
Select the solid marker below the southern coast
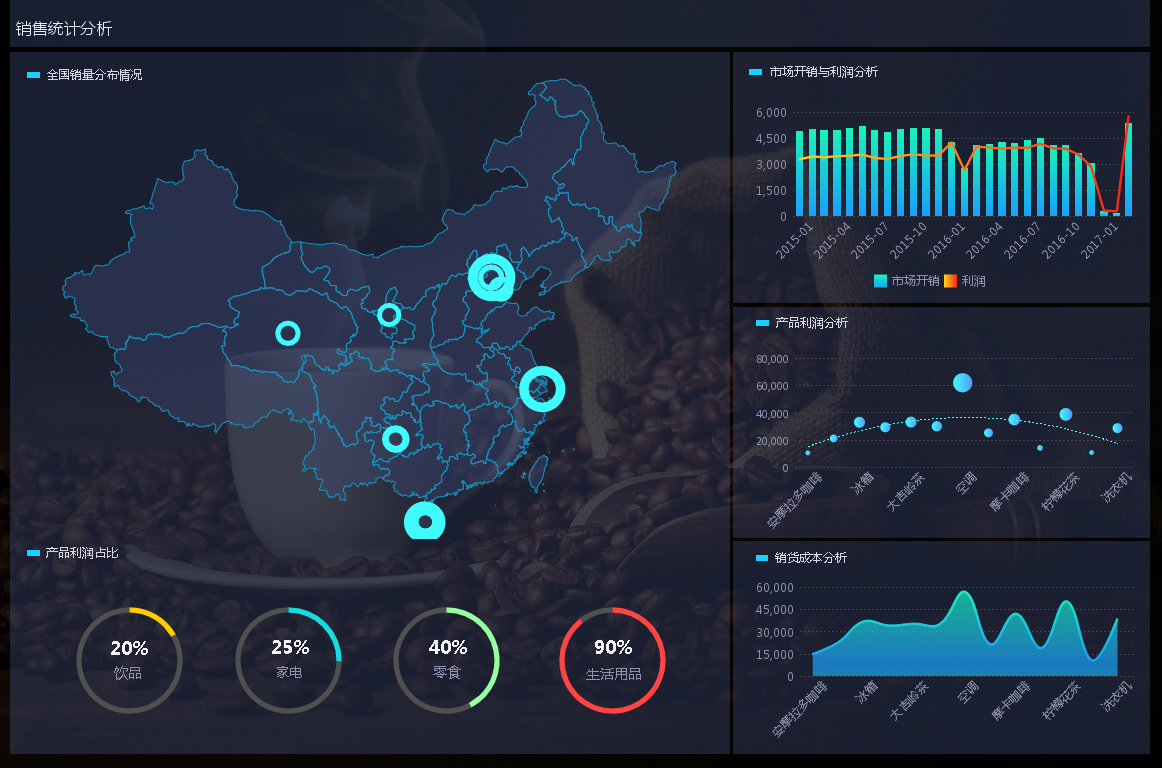[425, 522]
